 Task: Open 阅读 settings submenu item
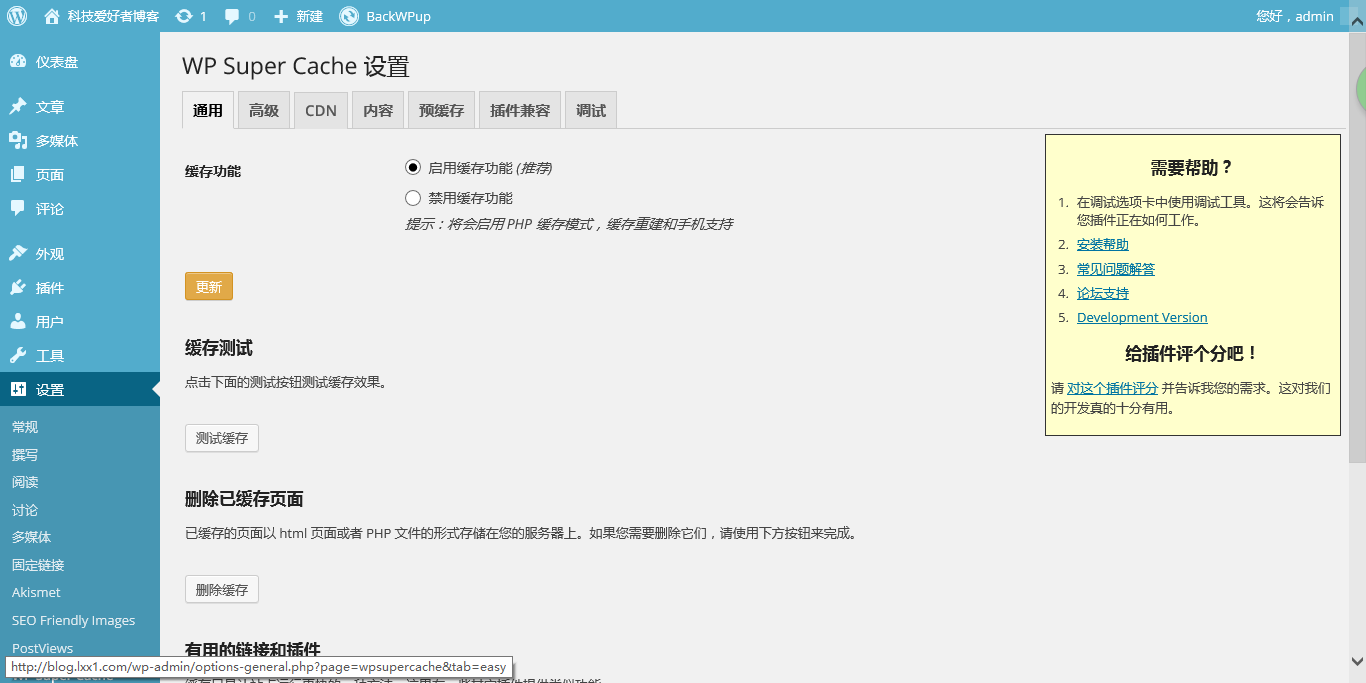25,482
